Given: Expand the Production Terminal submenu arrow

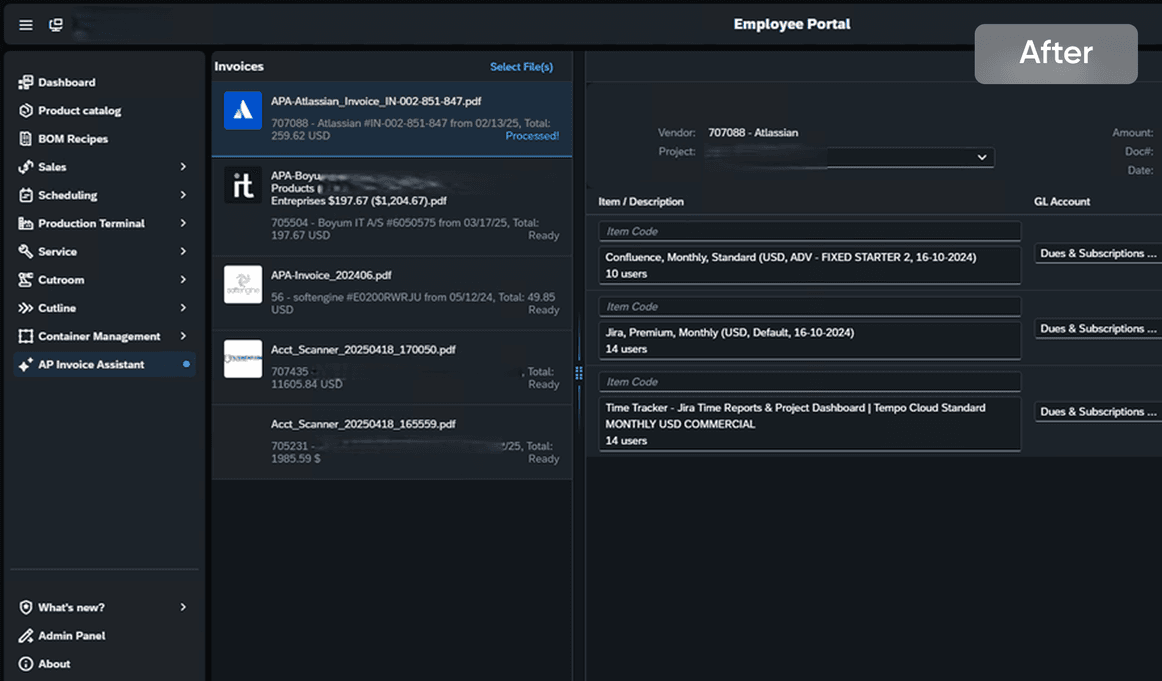Looking at the screenshot, I should pyautogui.click(x=183, y=223).
